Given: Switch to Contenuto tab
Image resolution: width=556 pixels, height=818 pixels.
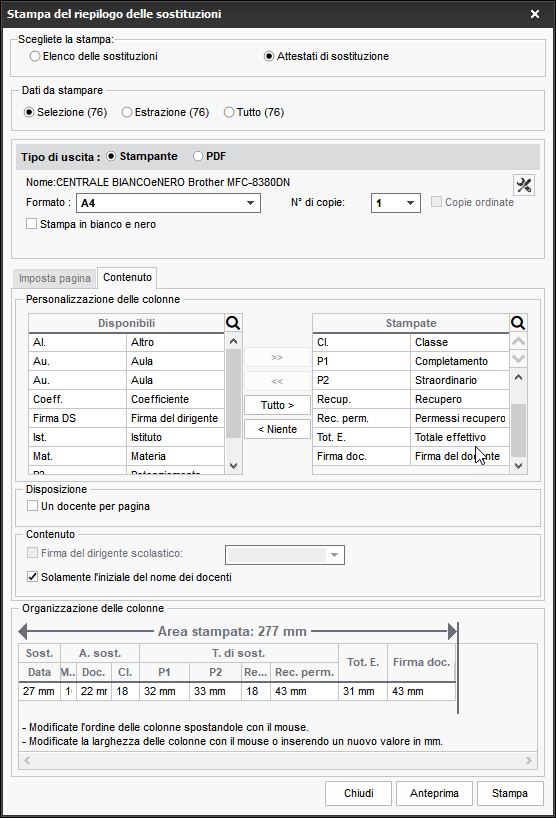Looking at the screenshot, I should tap(127, 277).
